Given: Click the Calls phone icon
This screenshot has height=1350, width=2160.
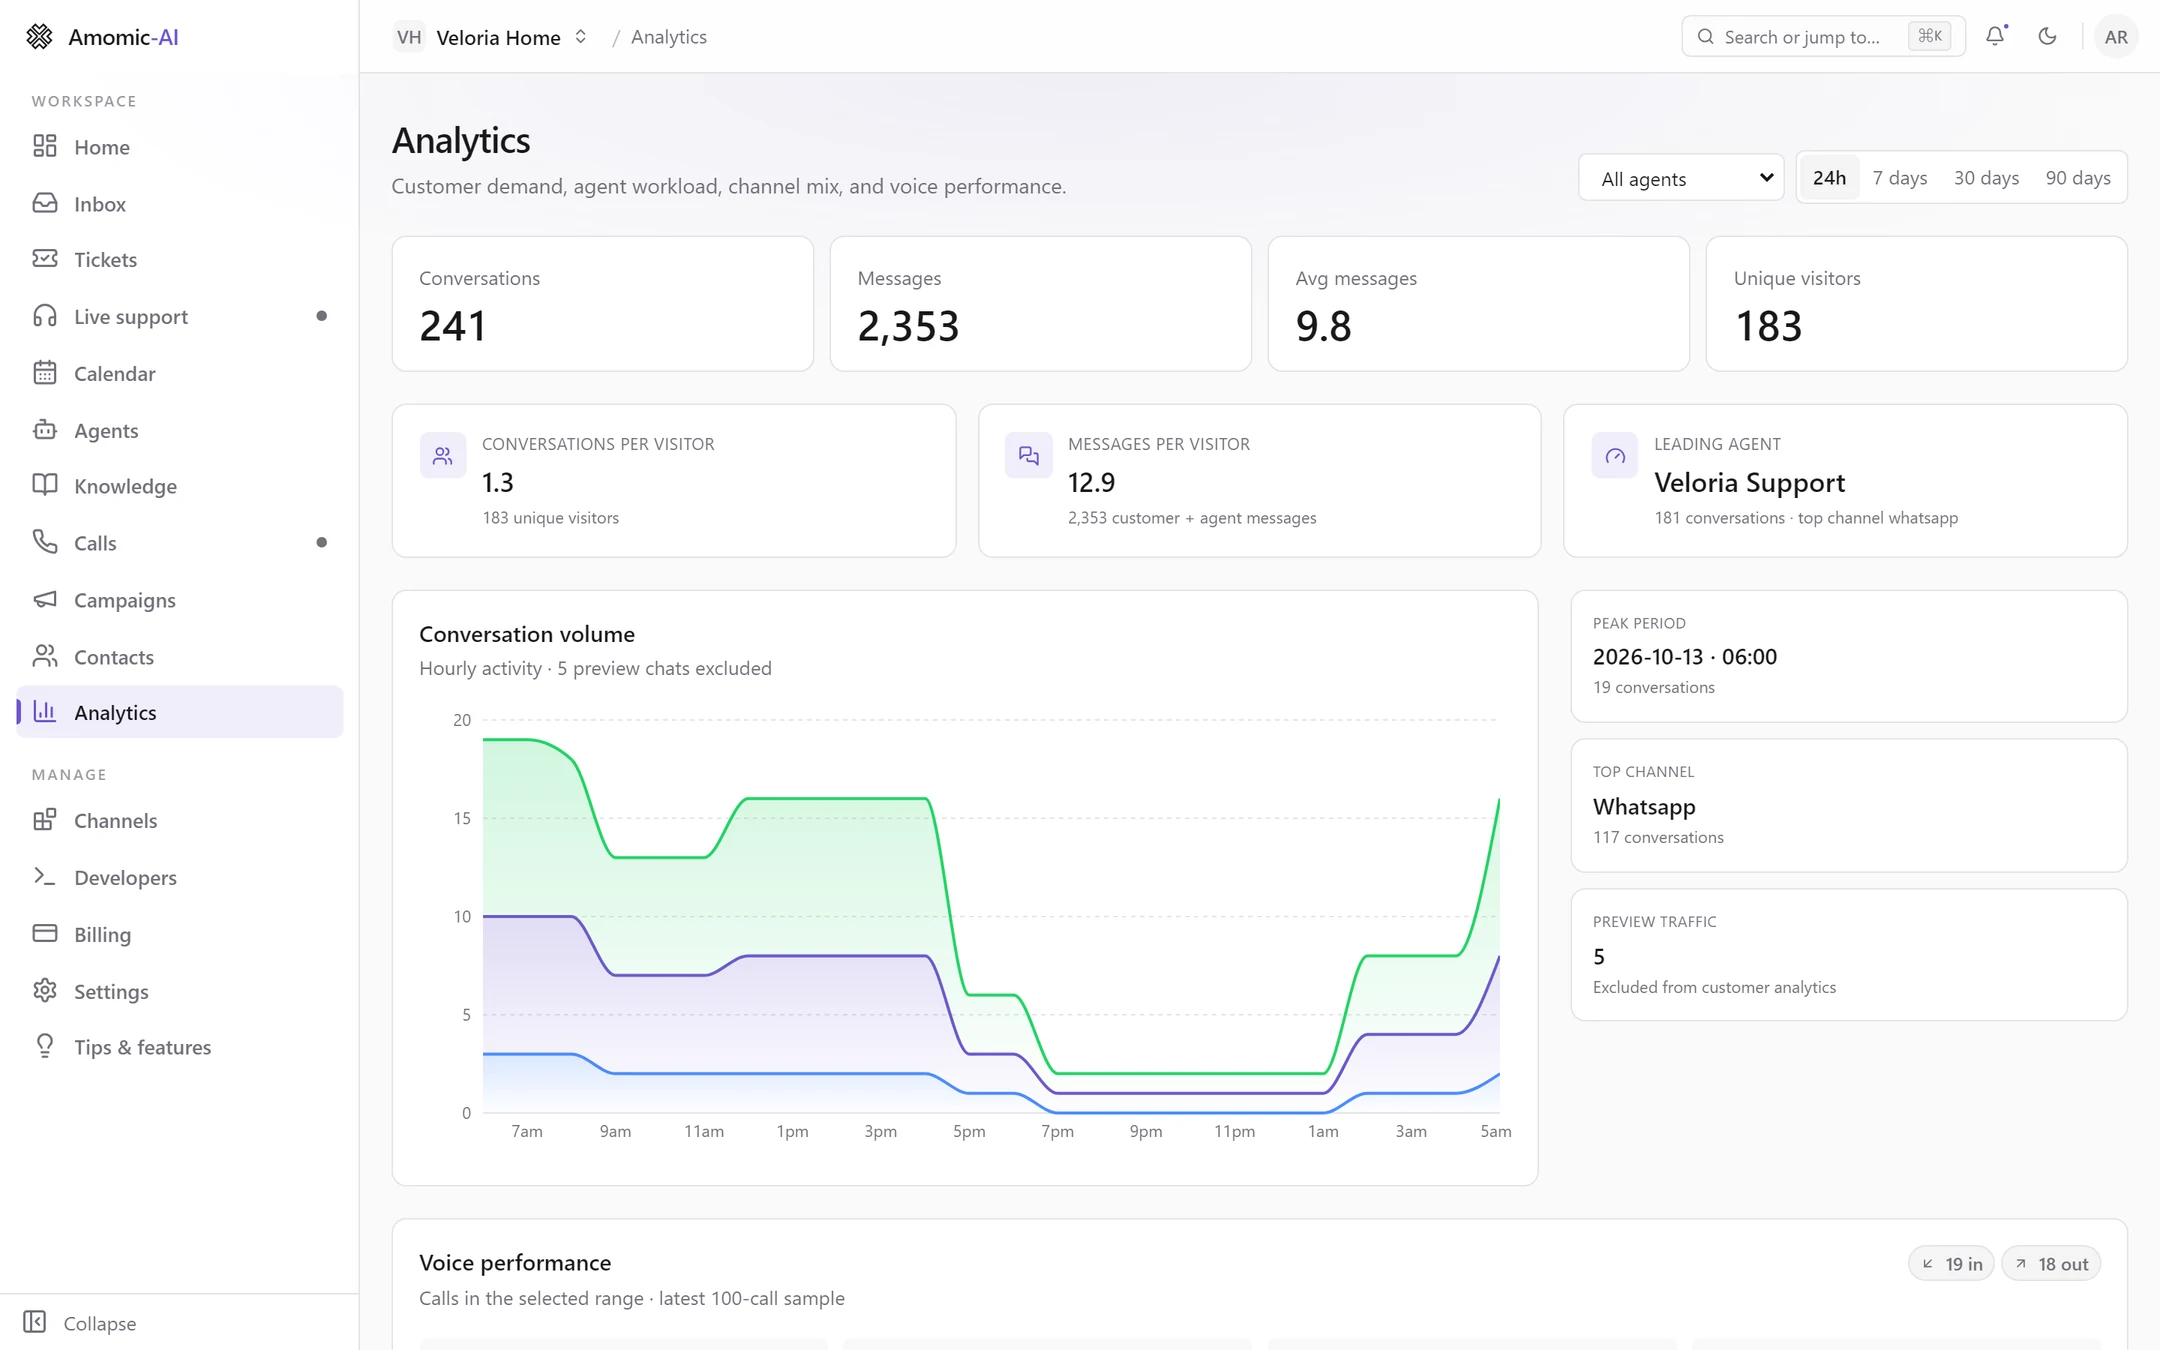Looking at the screenshot, I should (45, 542).
